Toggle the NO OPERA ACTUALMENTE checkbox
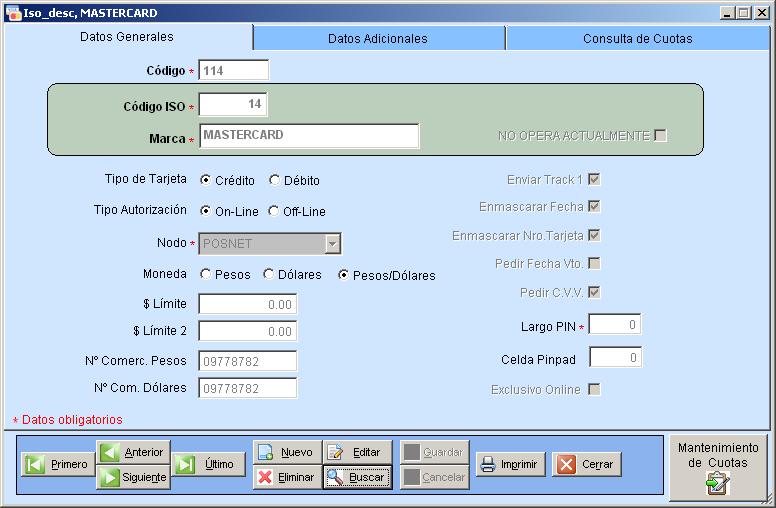Image resolution: width=776 pixels, height=508 pixels. tap(660, 136)
